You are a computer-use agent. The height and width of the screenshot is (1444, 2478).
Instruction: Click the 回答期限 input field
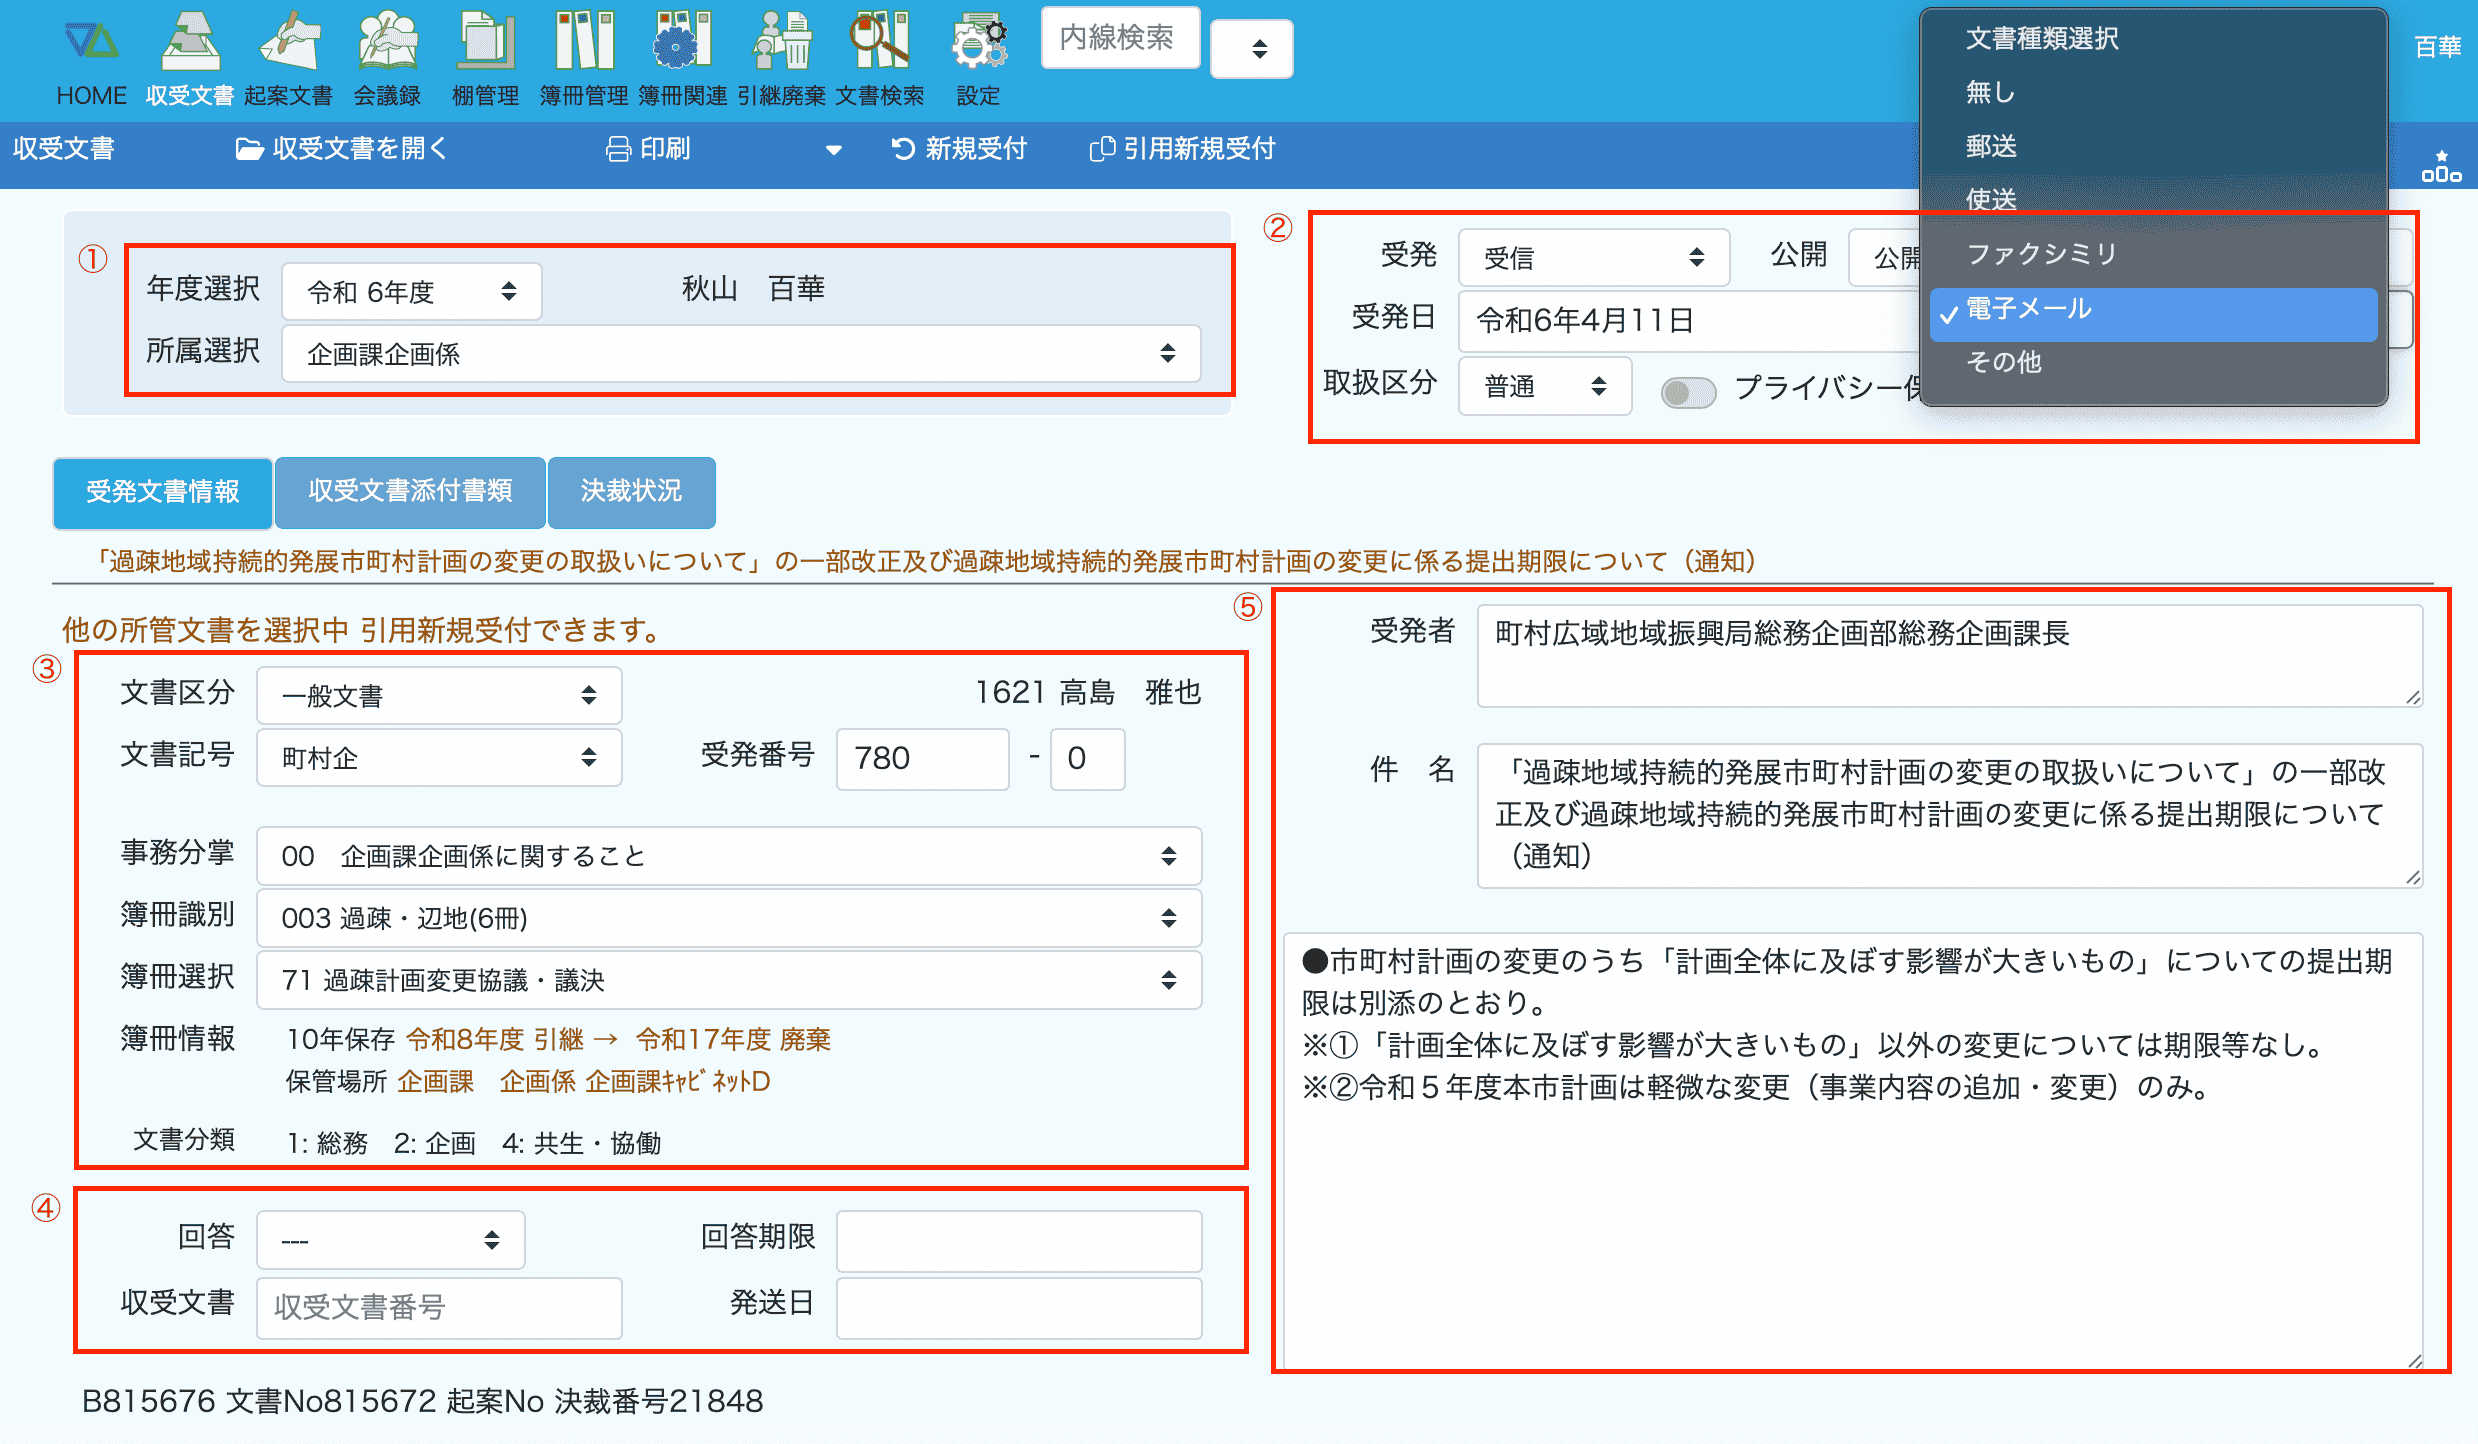1018,1240
